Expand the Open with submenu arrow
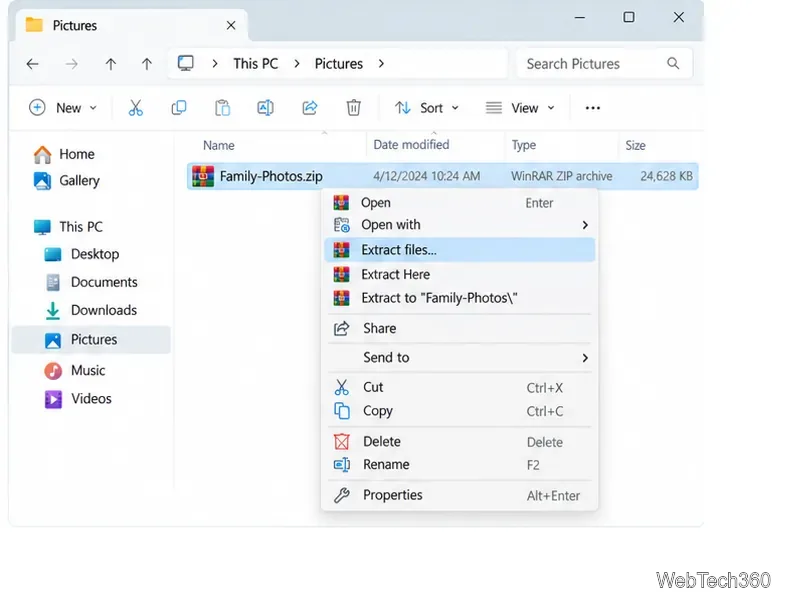Viewport: 788px width, 608px height. [x=585, y=225]
